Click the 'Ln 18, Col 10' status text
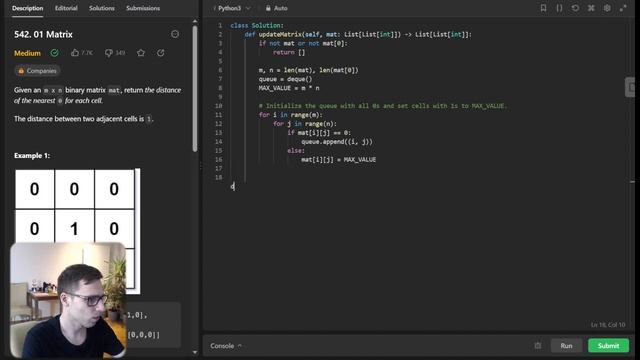The image size is (640, 360). coord(608,325)
